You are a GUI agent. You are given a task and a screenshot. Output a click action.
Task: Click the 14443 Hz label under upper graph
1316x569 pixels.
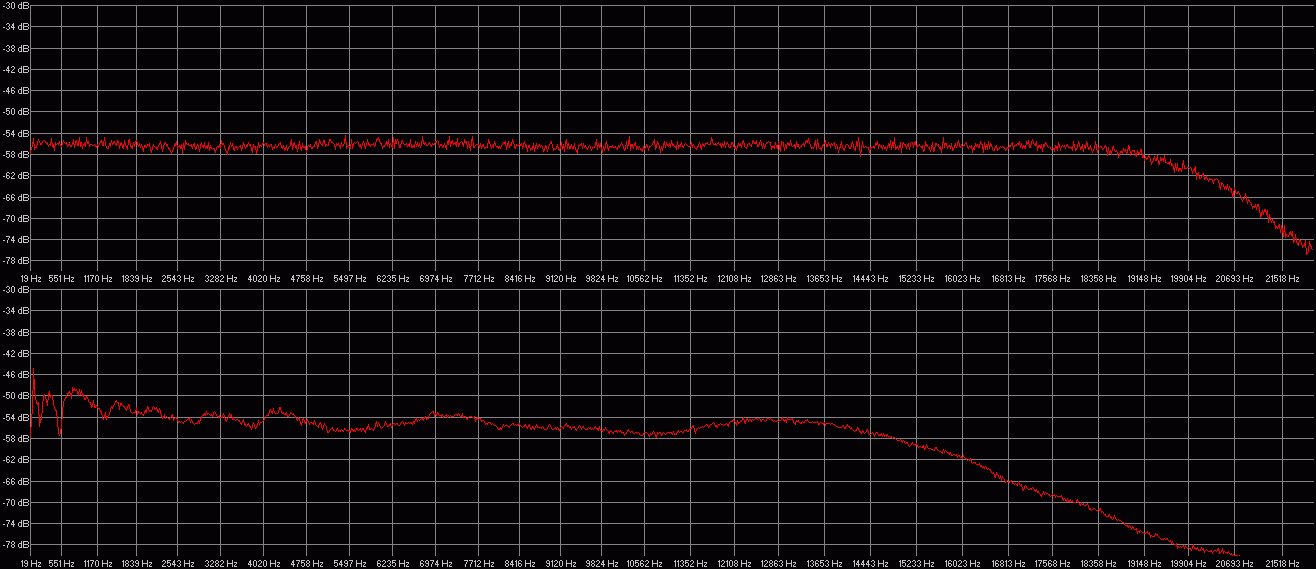870,279
